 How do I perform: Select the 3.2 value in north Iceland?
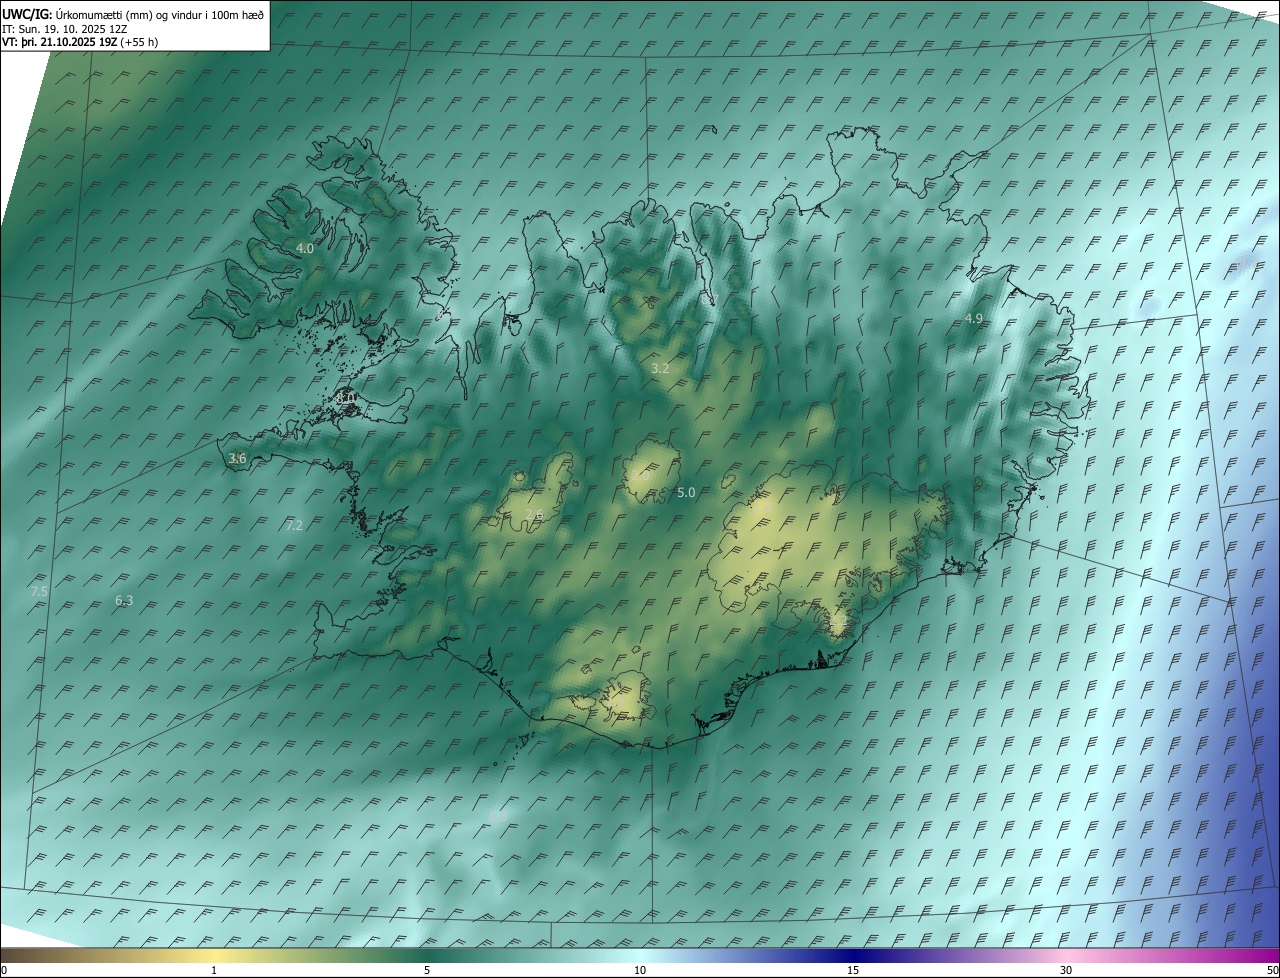(660, 368)
